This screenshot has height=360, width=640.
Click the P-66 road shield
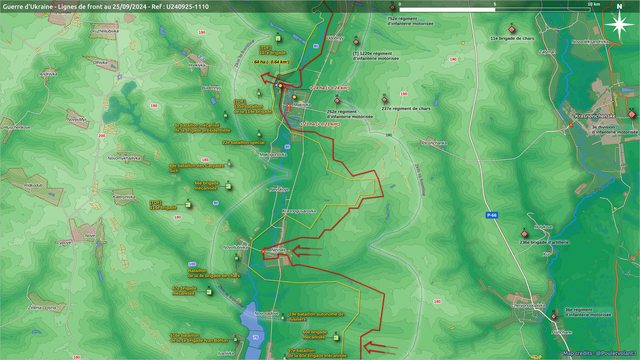pyautogui.click(x=491, y=215)
